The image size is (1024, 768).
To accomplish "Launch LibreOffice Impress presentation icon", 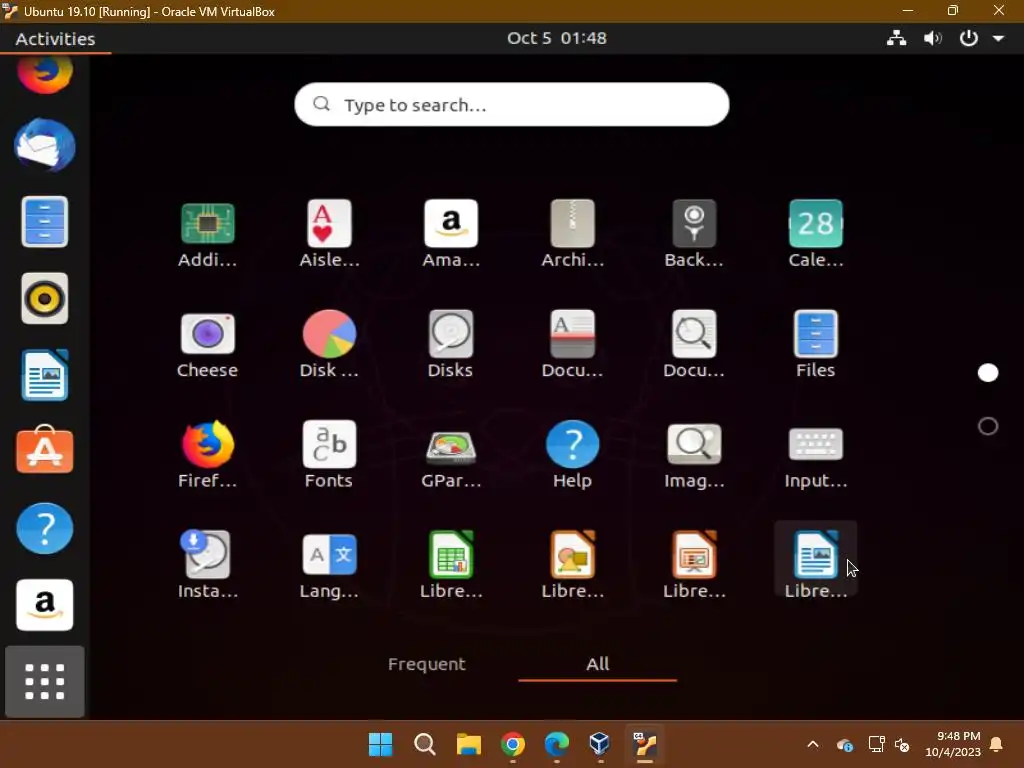I will (694, 564).
